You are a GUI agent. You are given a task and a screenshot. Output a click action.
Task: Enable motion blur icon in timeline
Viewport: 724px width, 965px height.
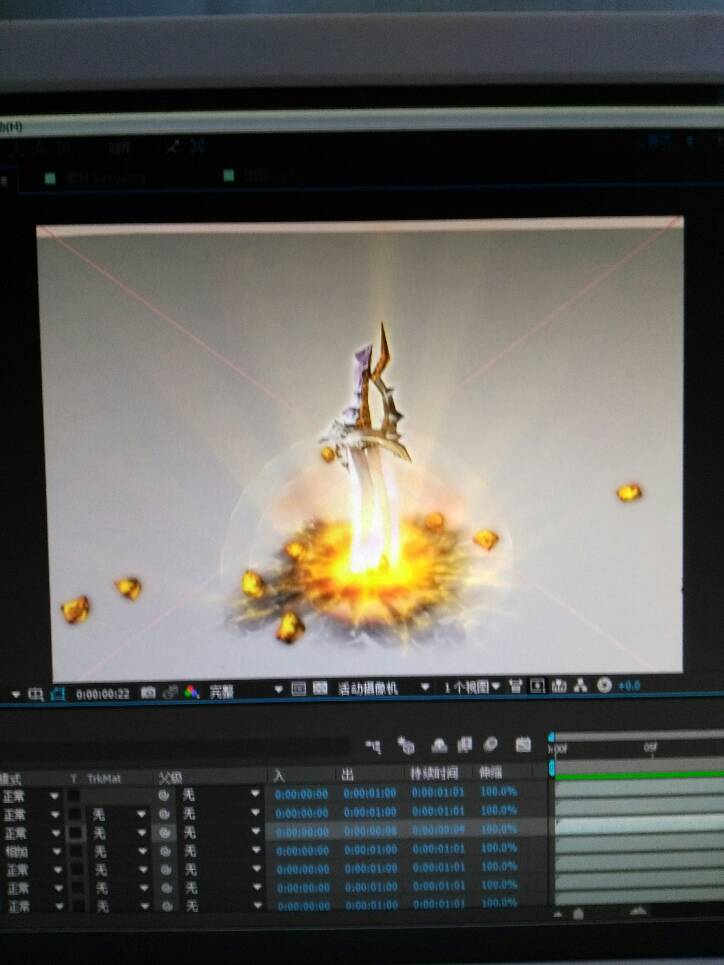point(490,744)
